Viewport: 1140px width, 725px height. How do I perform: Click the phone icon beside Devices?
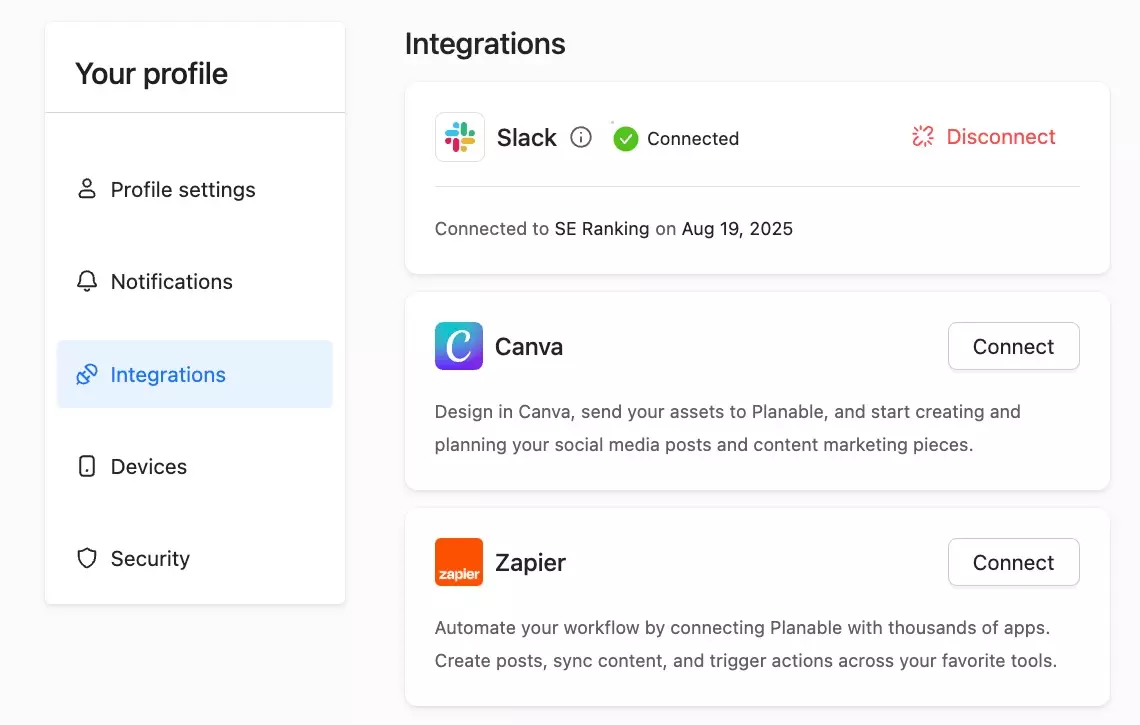point(87,466)
